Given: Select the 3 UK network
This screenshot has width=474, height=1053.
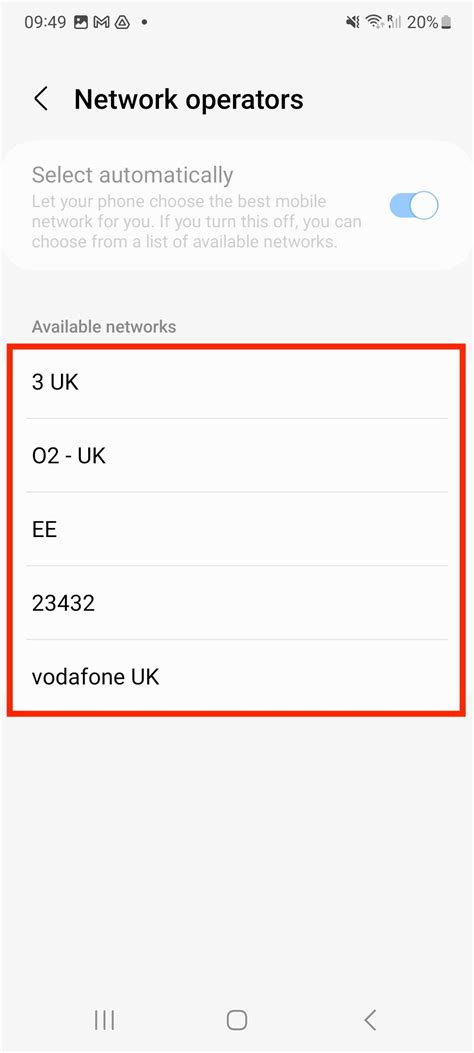Looking at the screenshot, I should 236,382.
